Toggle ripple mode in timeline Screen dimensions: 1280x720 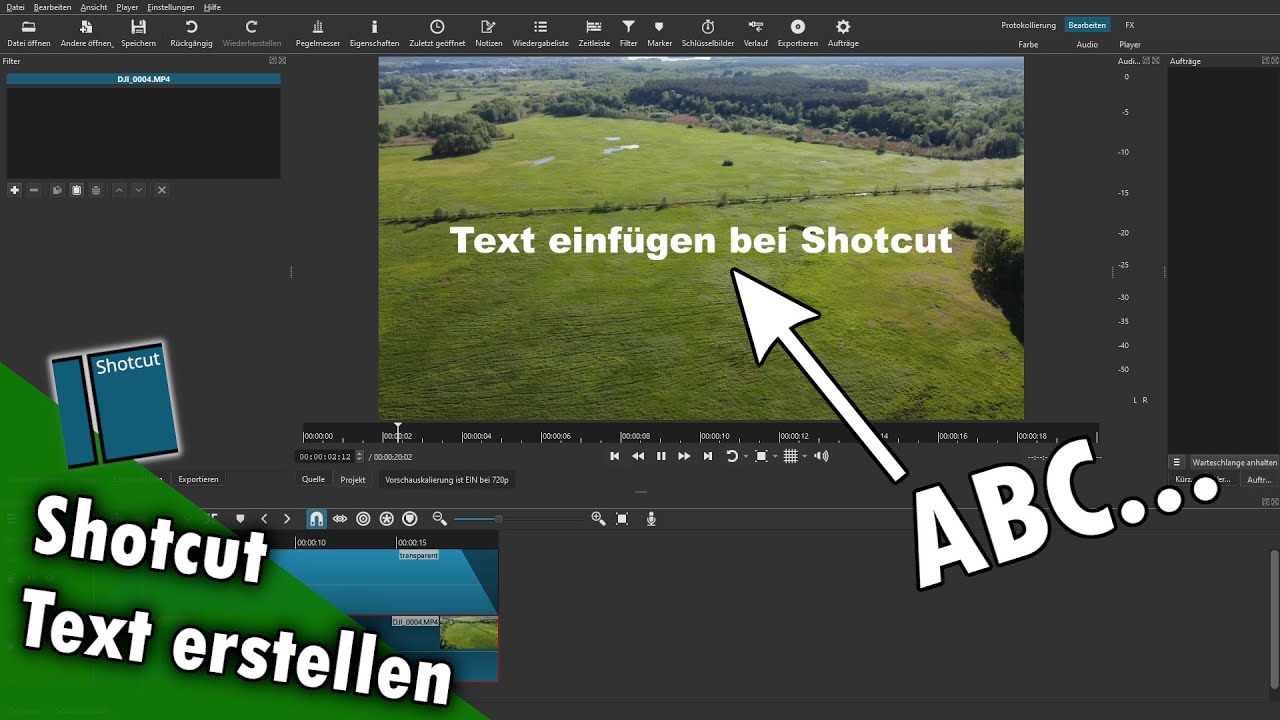pos(363,518)
